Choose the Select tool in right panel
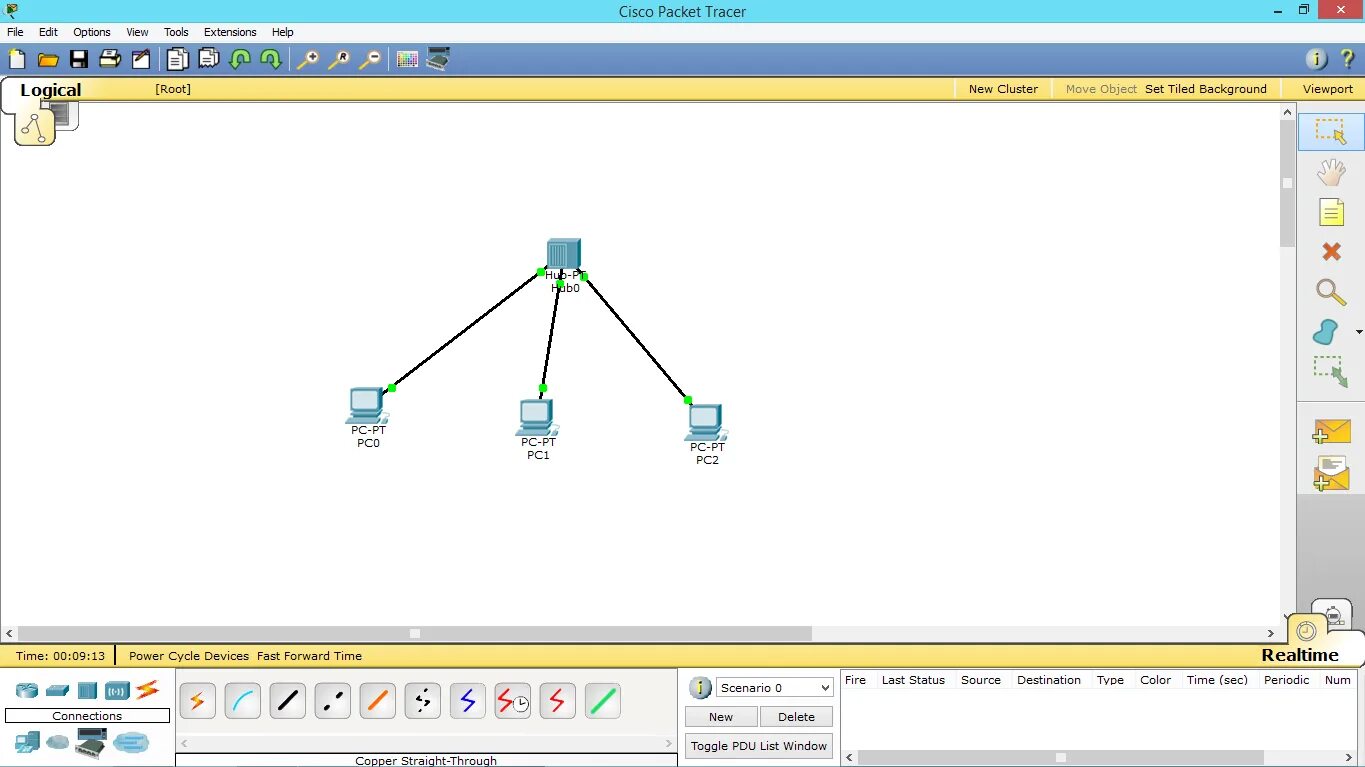 click(1331, 132)
